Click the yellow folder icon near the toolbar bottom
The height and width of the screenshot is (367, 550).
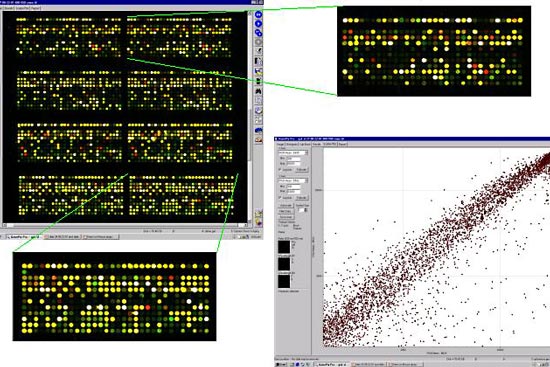tap(259, 213)
